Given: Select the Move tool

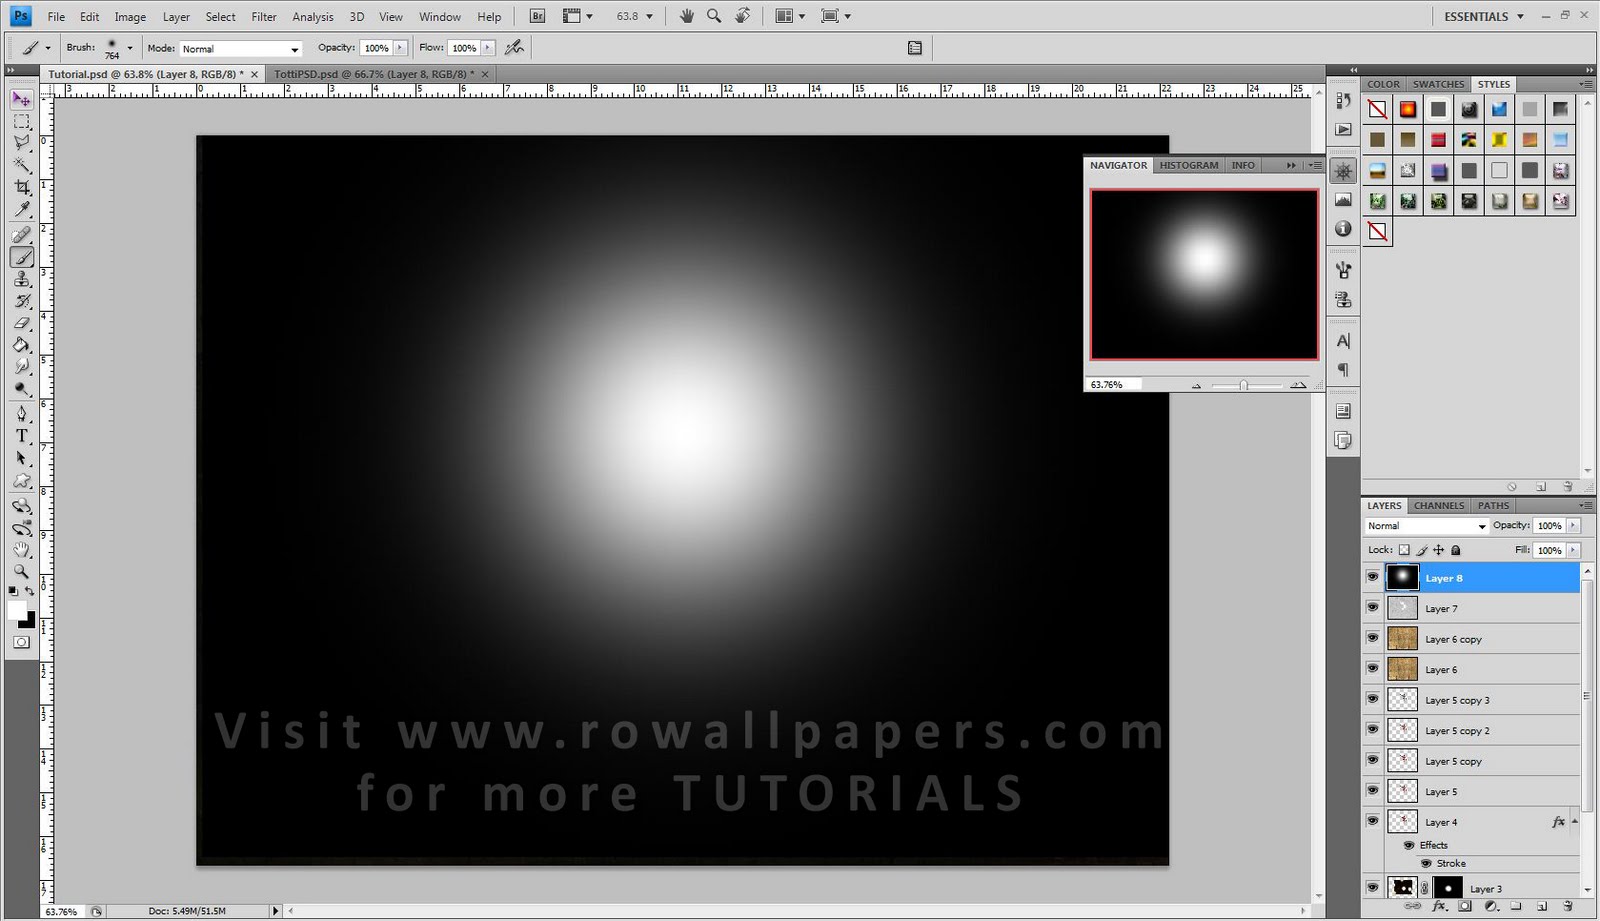Looking at the screenshot, I should click(x=21, y=99).
